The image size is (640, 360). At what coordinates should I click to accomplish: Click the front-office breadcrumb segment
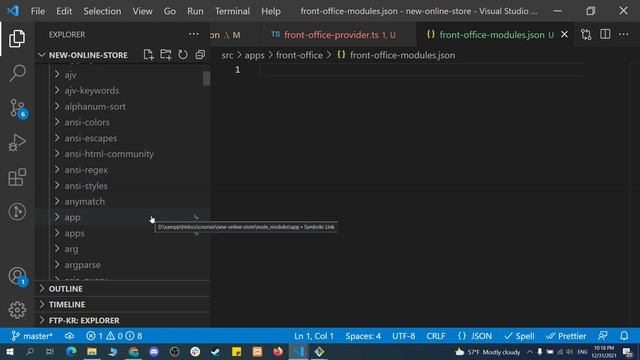299,55
